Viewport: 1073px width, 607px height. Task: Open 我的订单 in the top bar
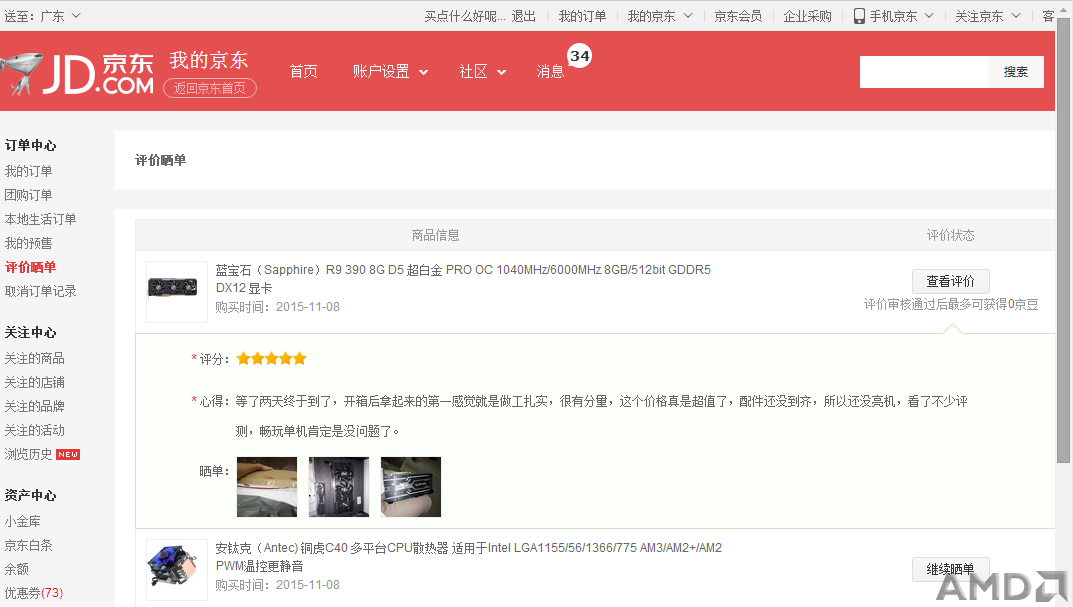582,16
